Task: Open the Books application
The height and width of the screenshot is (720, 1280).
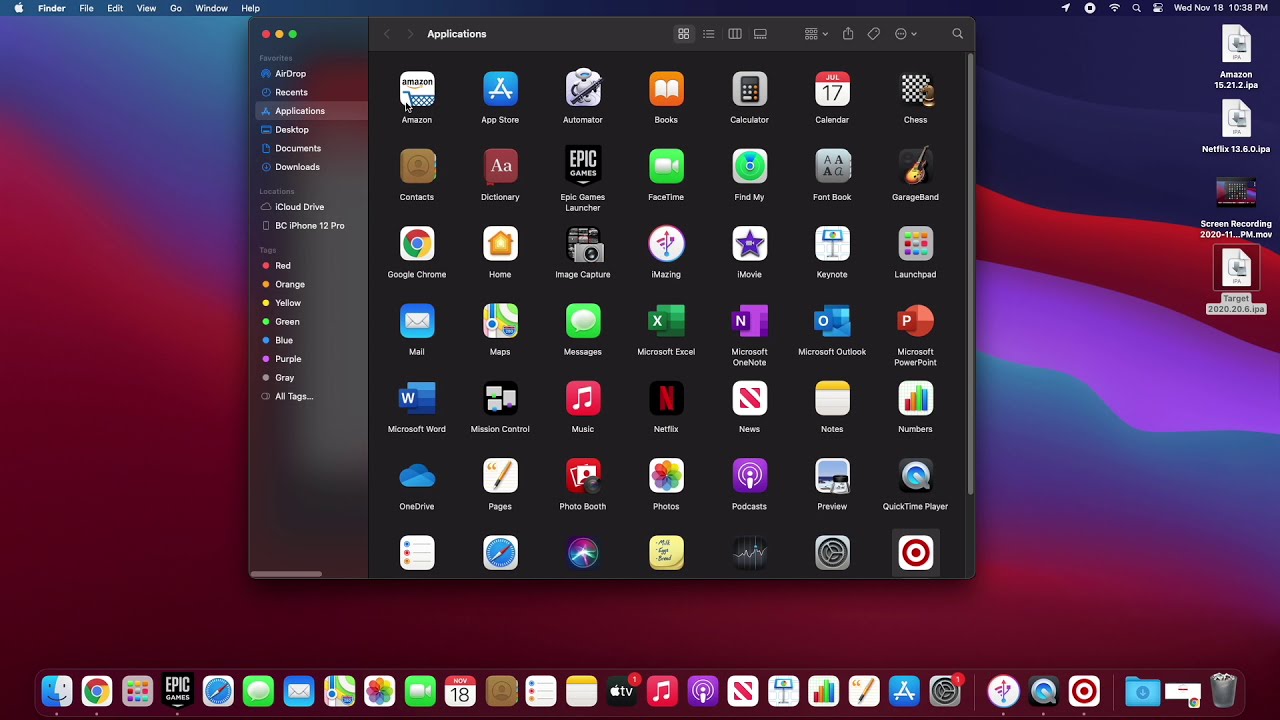Action: pyautogui.click(x=666, y=89)
